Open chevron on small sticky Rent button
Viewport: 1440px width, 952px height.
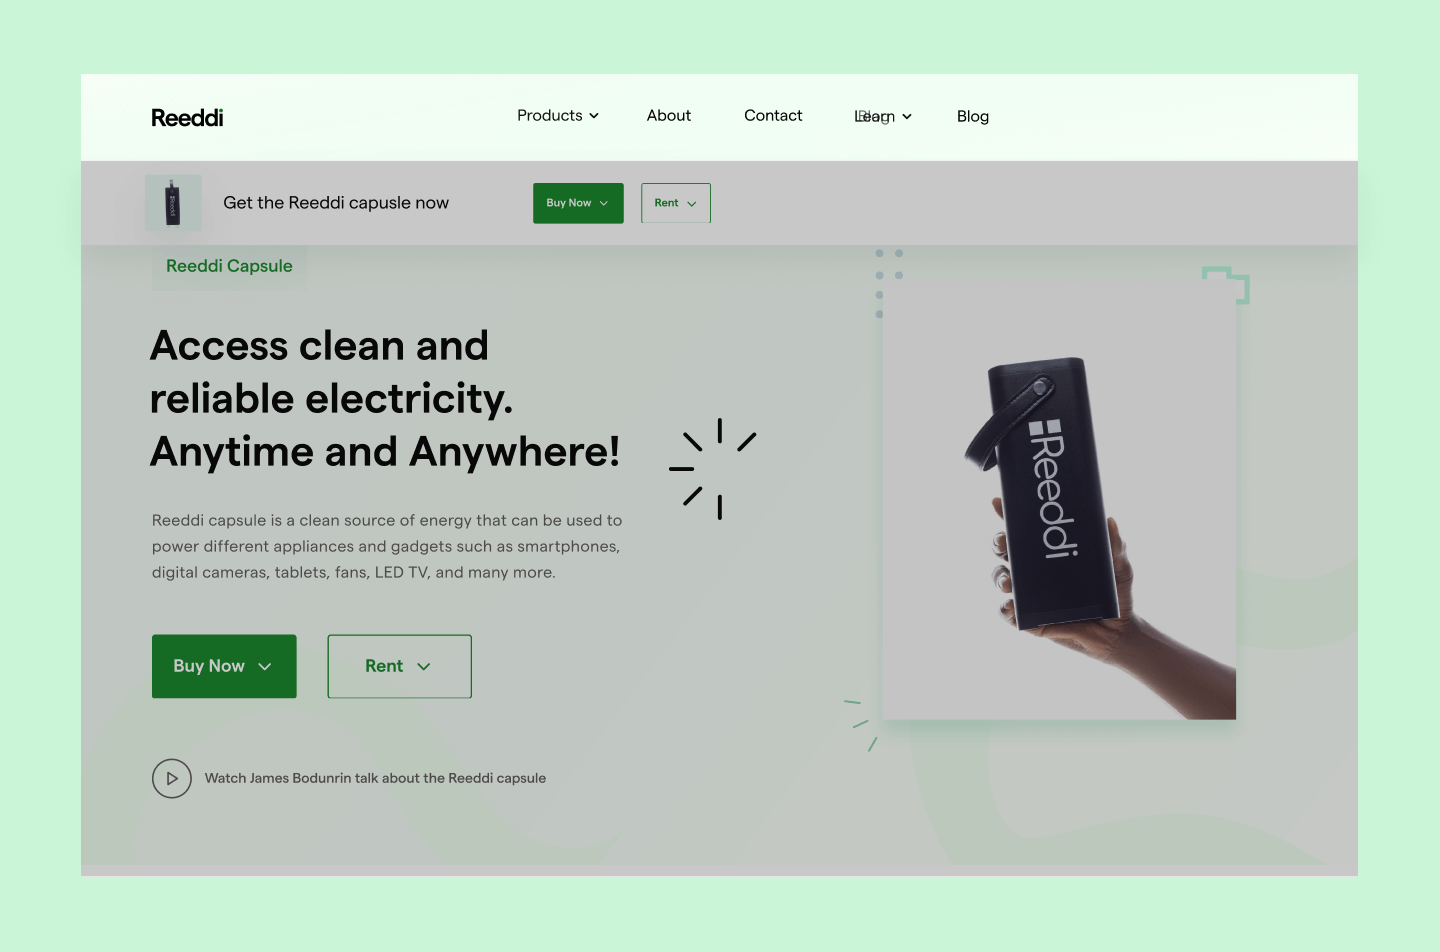pos(692,204)
